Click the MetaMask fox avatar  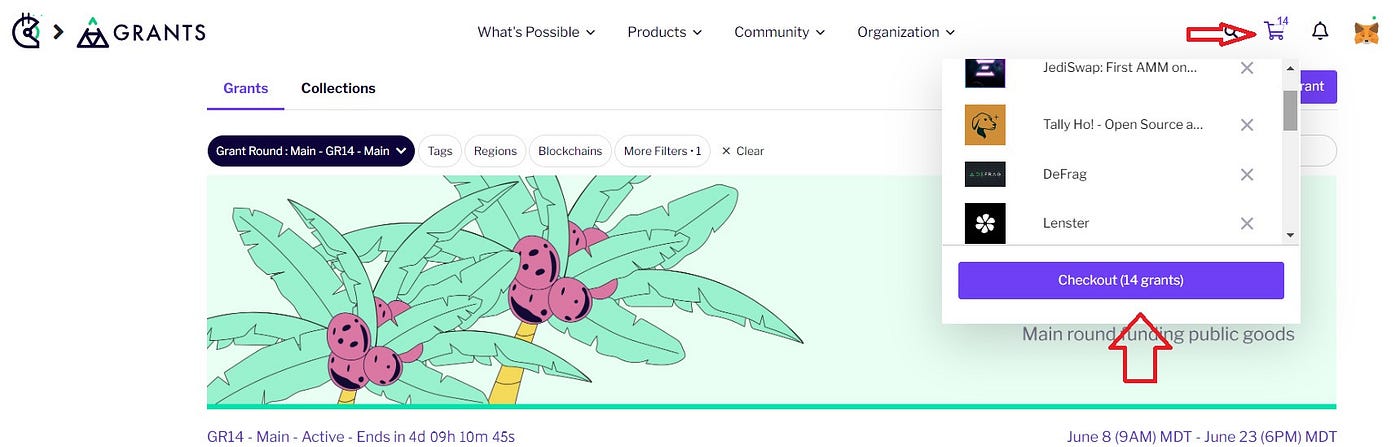click(1366, 32)
